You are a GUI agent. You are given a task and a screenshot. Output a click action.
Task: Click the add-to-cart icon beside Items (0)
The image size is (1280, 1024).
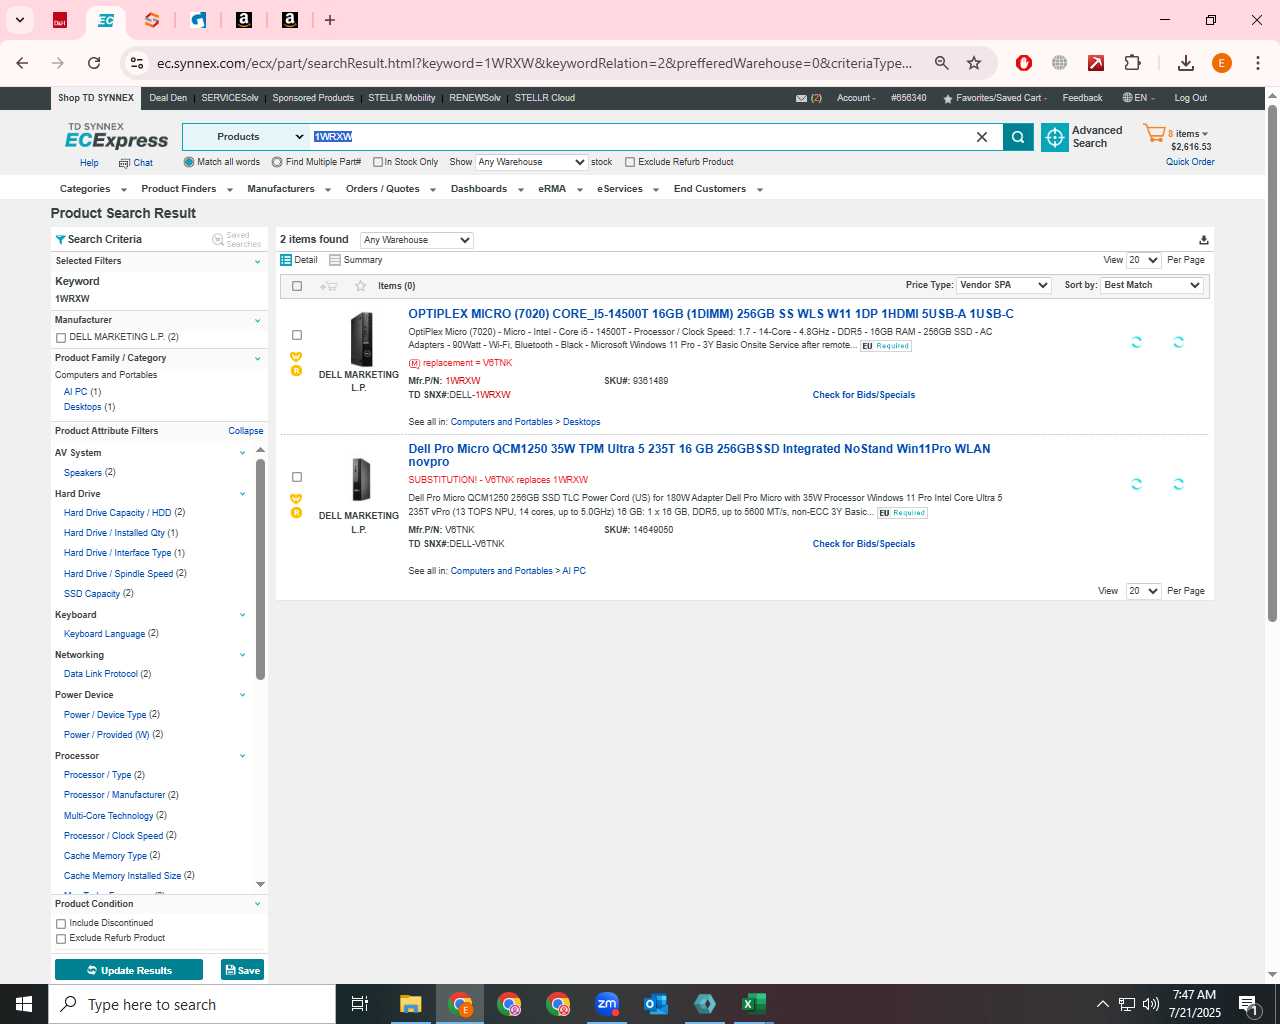tap(328, 286)
